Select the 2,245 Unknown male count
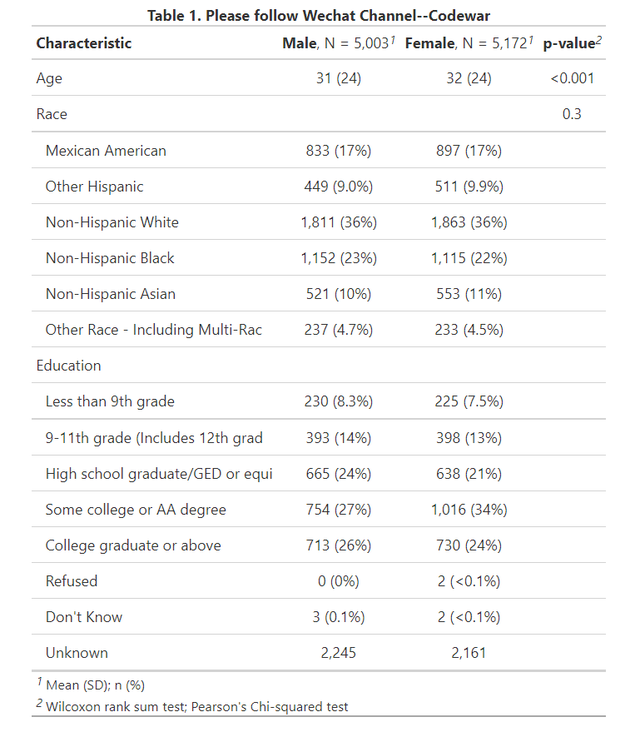Image resolution: width=640 pixels, height=732 pixels. pyautogui.click(x=339, y=653)
